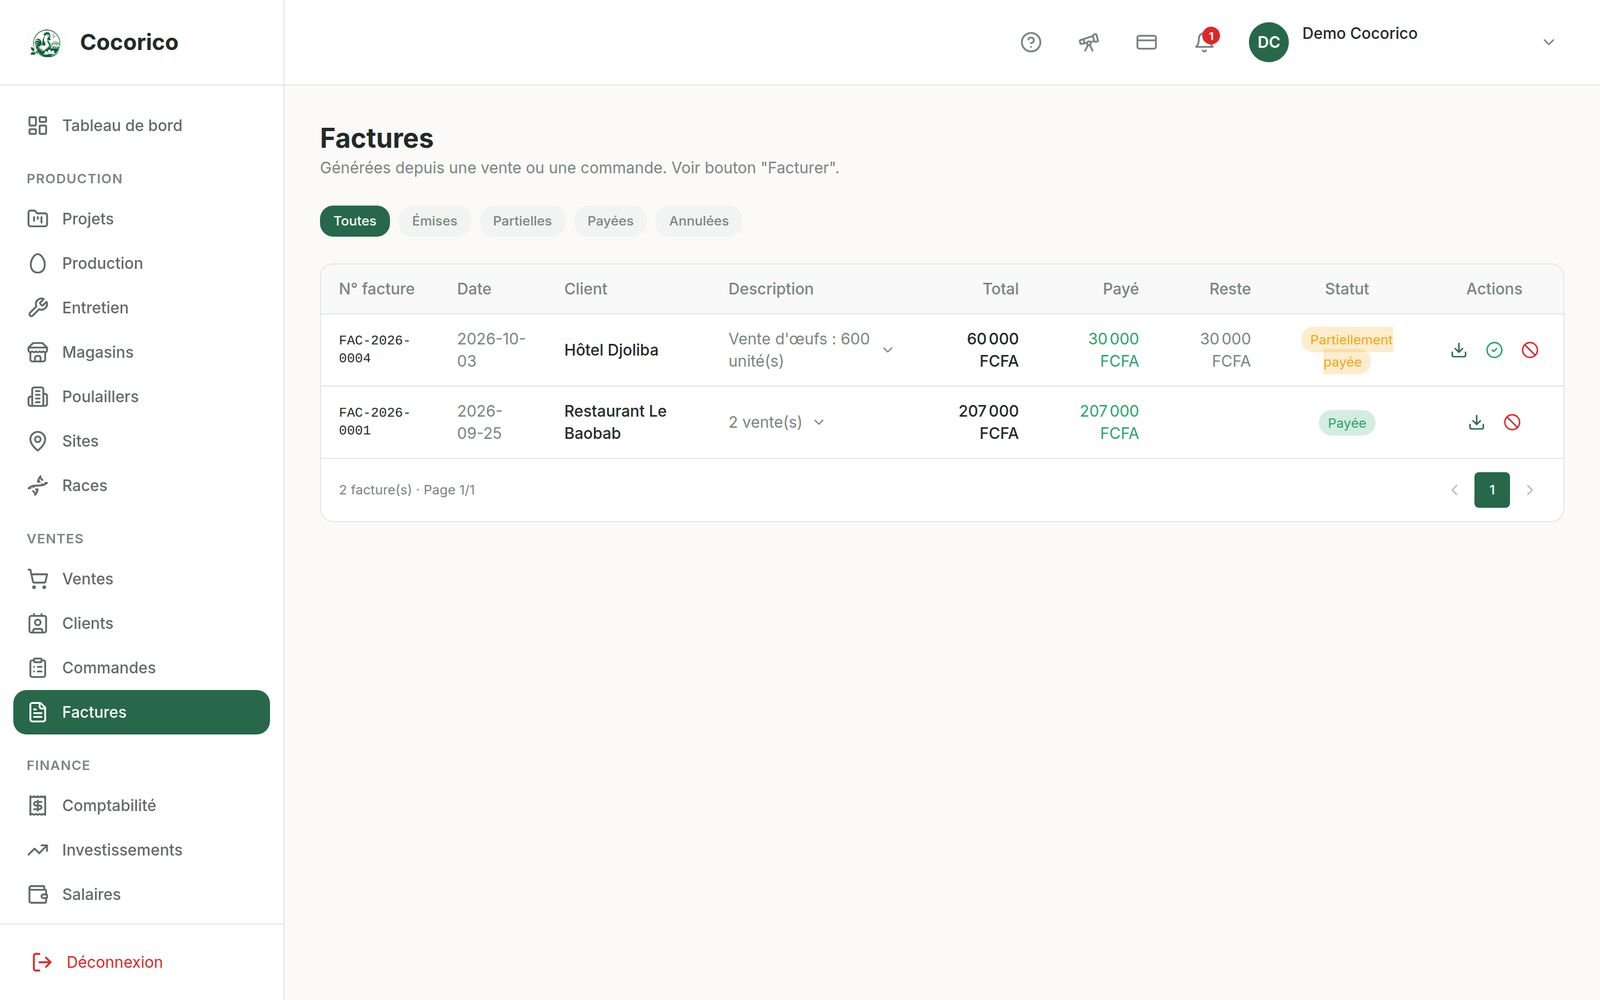
Task: Select the Partielles filter
Action: [522, 221]
